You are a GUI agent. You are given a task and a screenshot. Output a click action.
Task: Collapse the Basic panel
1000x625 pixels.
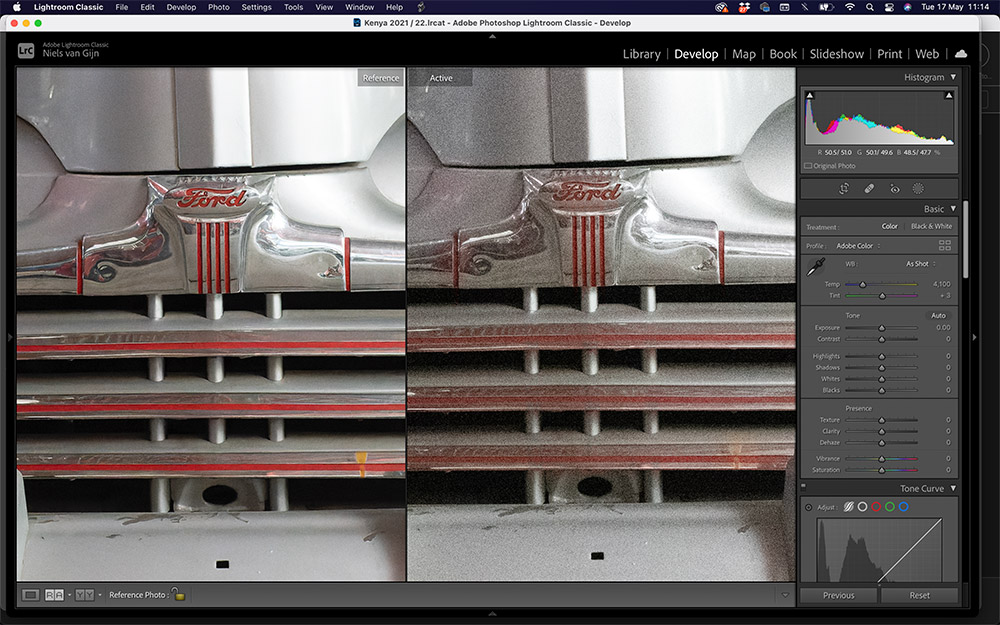point(953,209)
